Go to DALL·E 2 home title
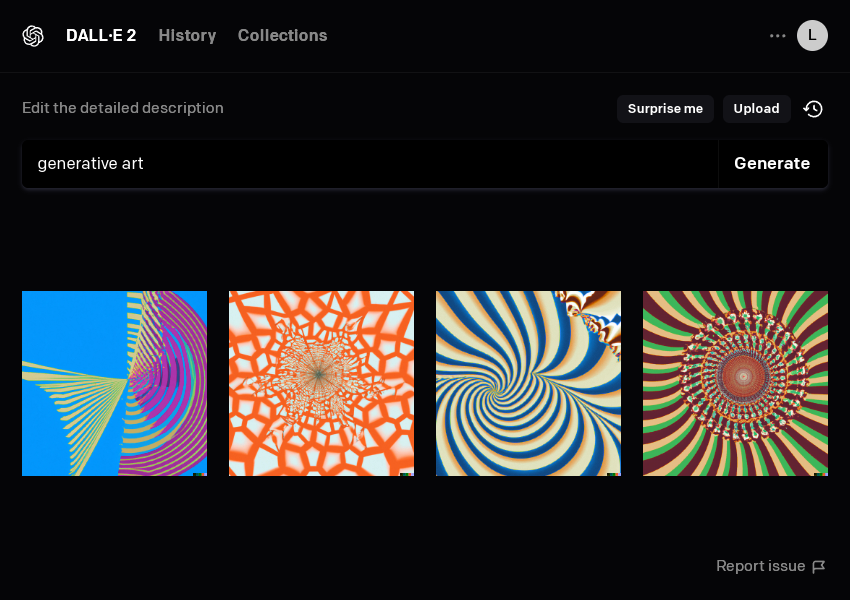The image size is (850, 600). click(x=101, y=36)
